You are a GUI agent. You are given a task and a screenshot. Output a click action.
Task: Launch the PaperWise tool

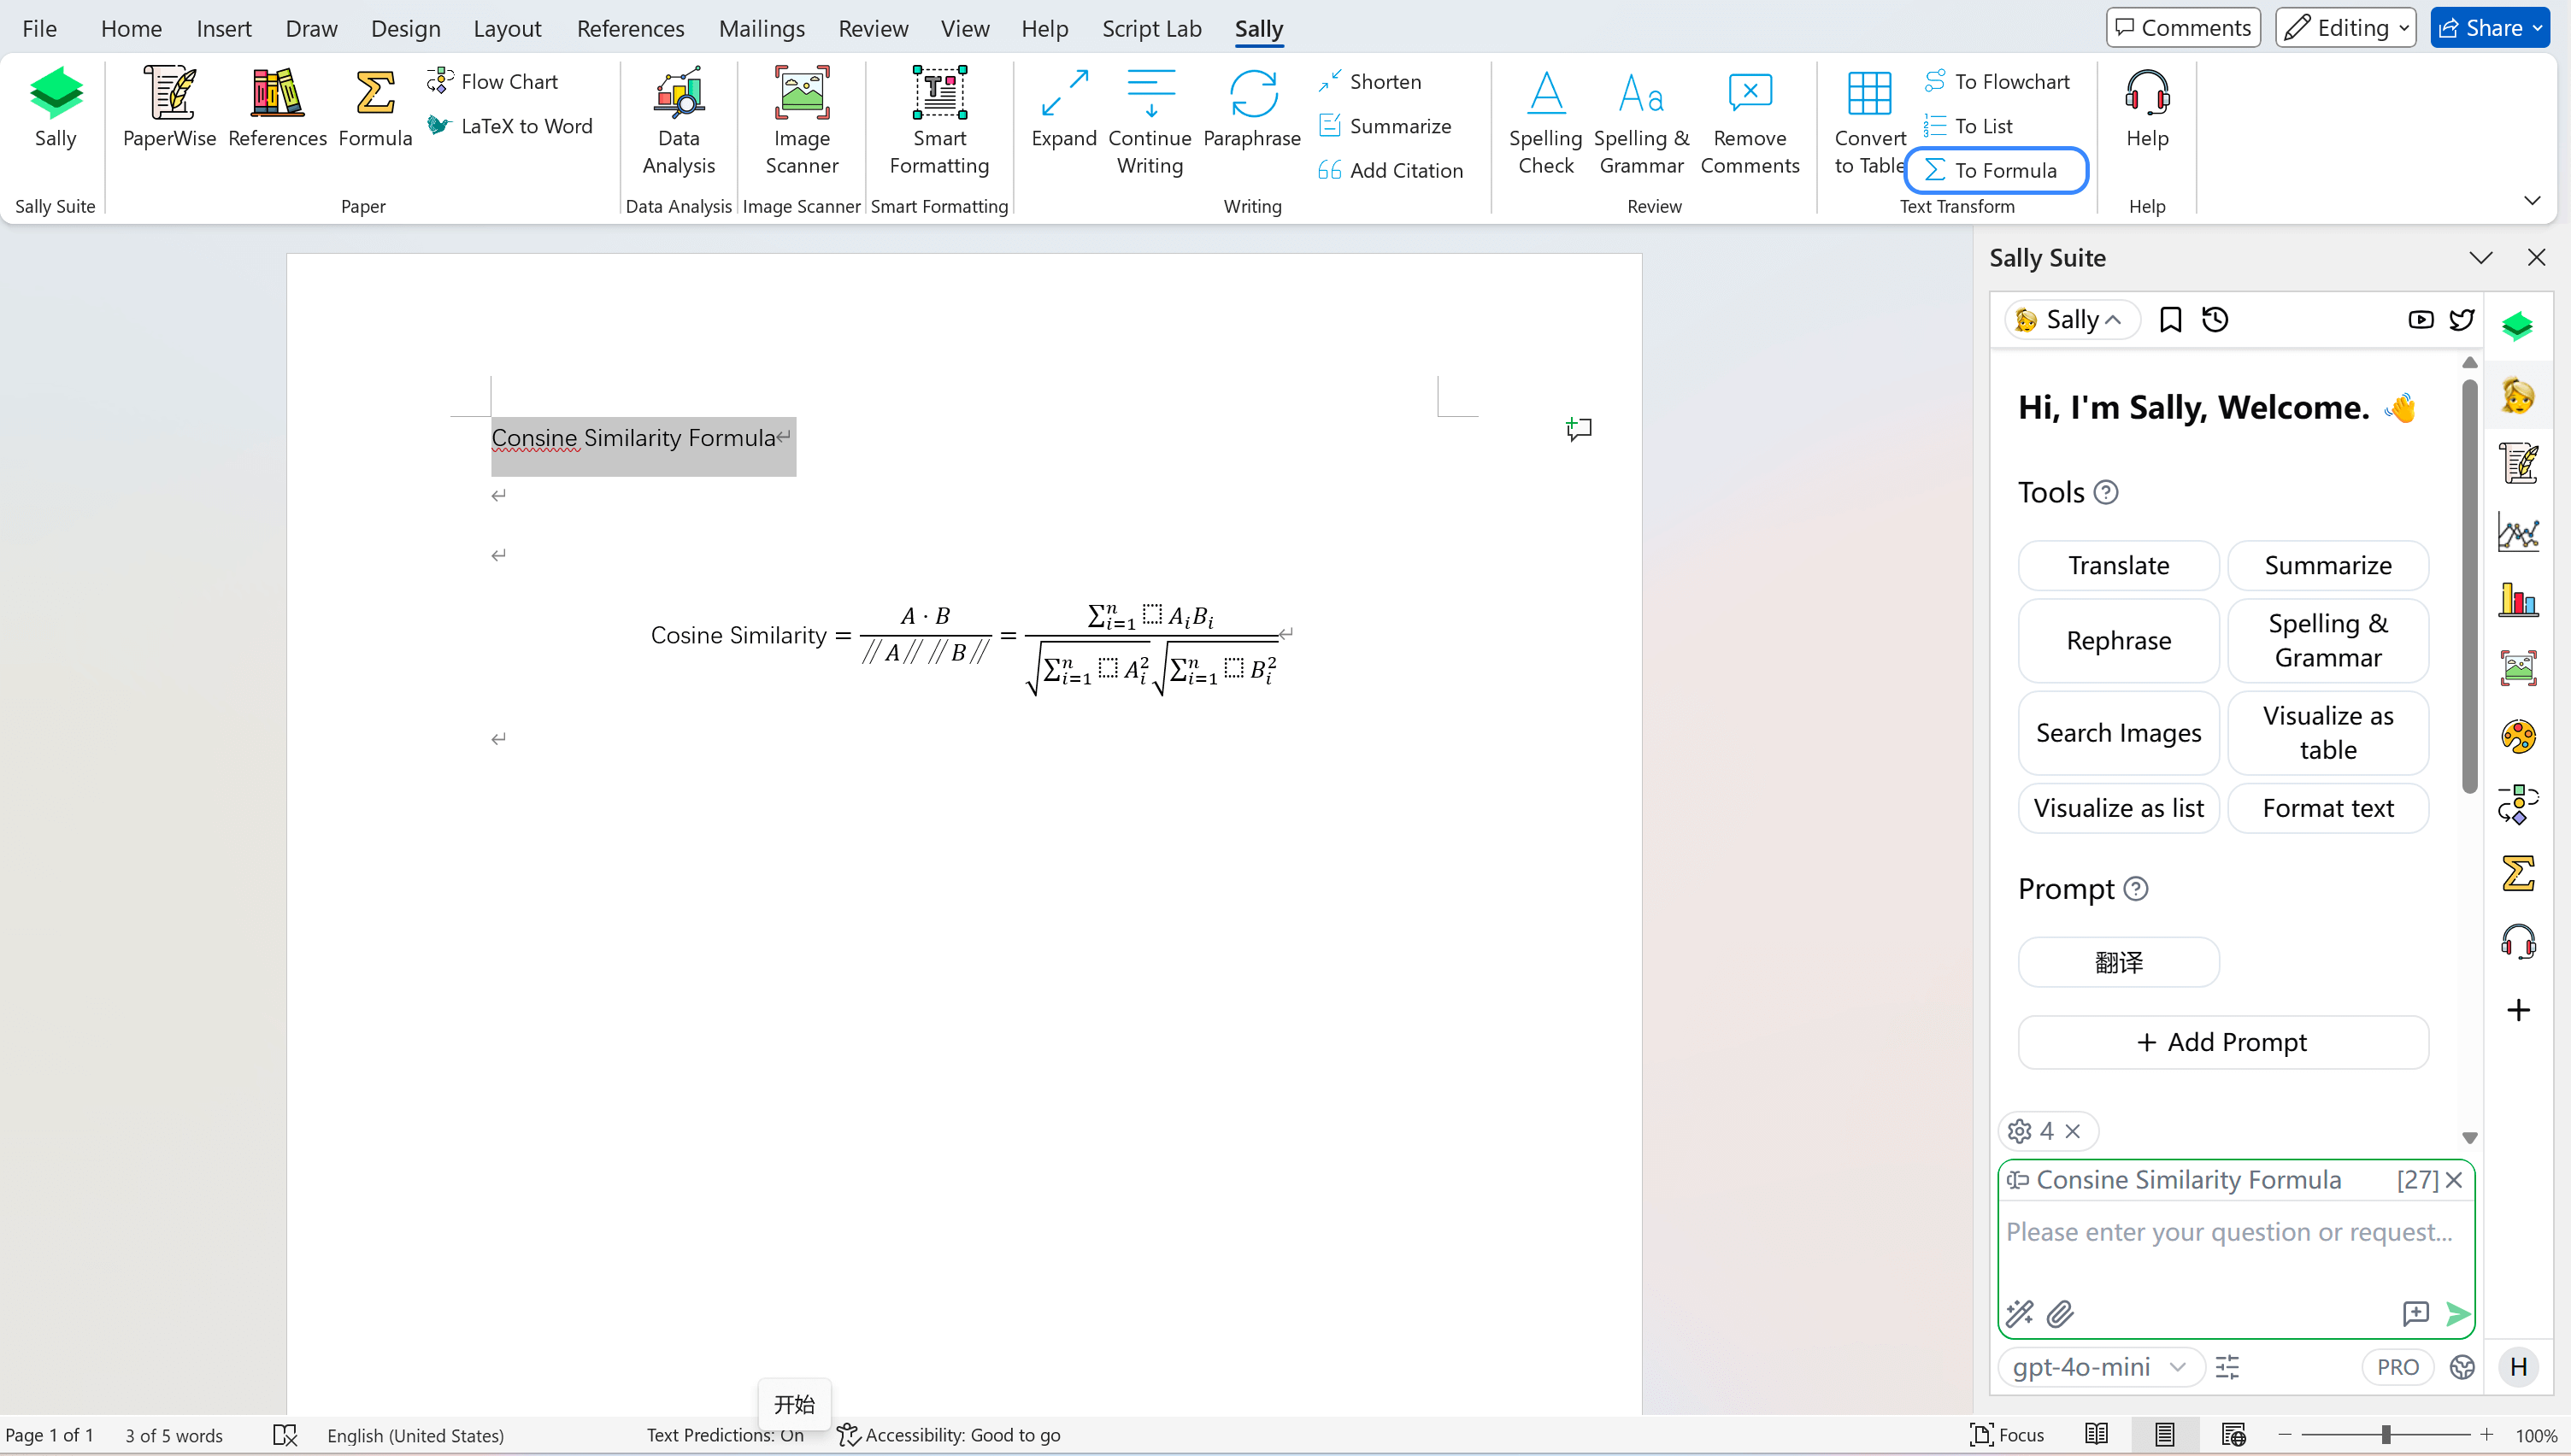coord(169,108)
